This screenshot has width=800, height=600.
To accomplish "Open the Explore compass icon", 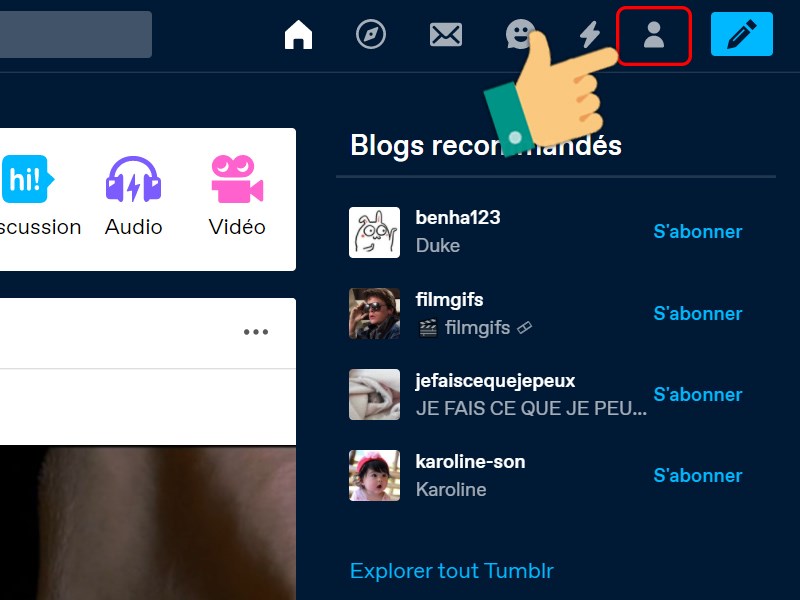I will (x=371, y=35).
